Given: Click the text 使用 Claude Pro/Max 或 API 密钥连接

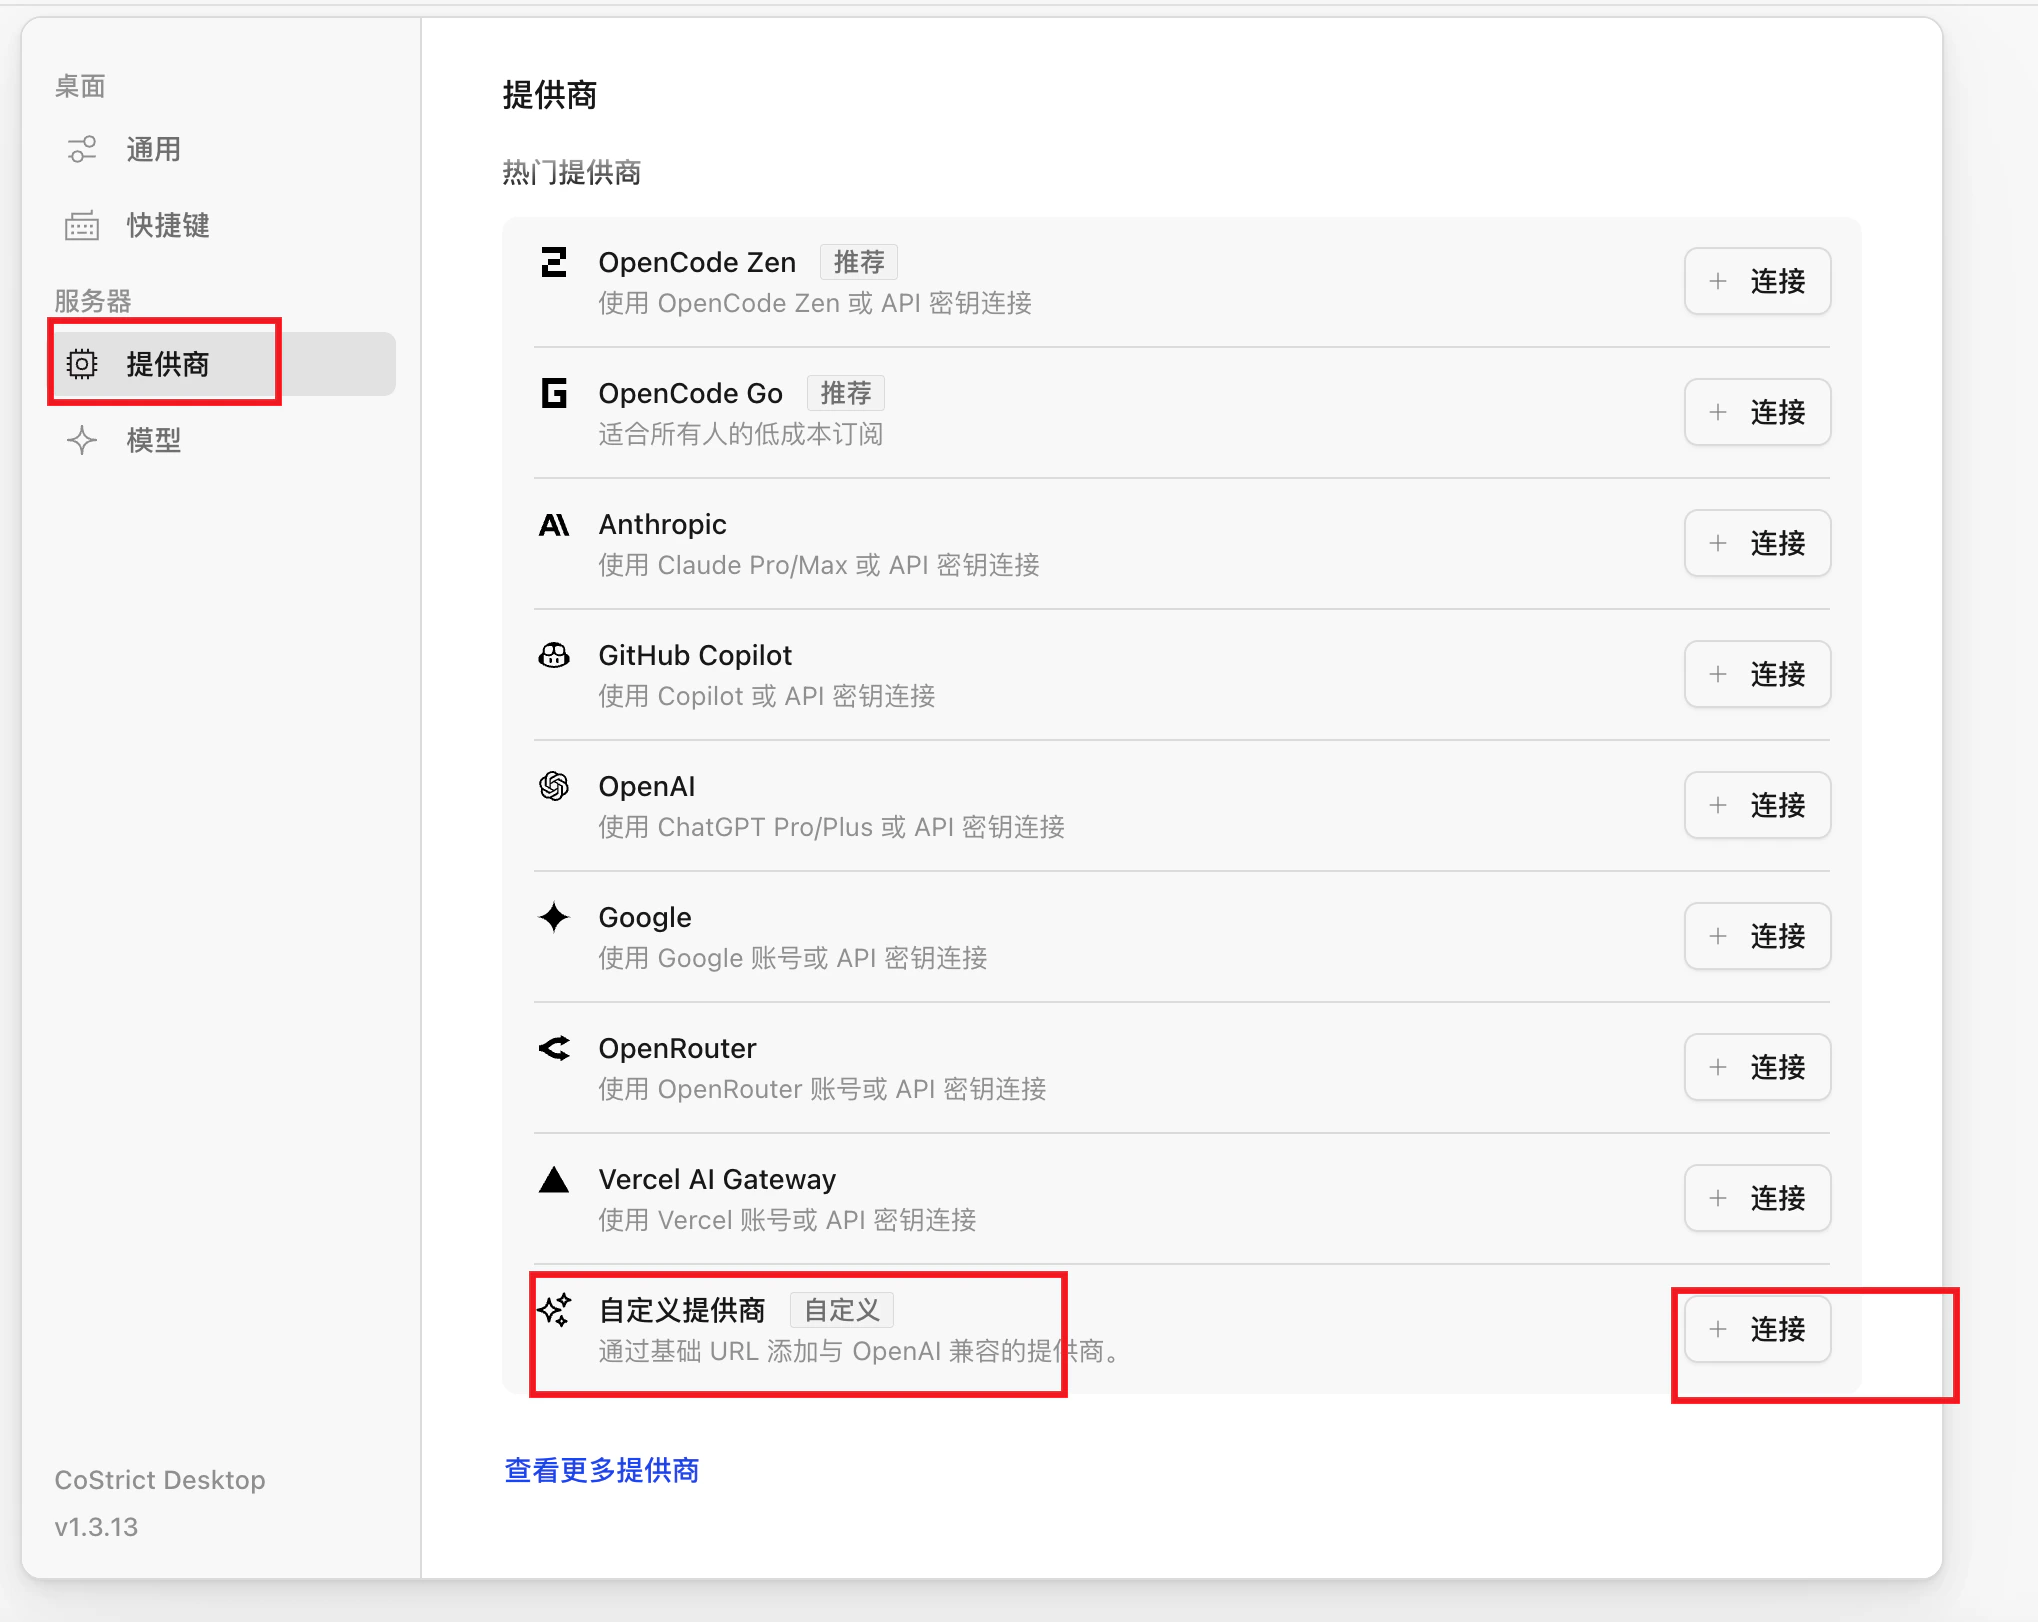Looking at the screenshot, I should [819, 565].
